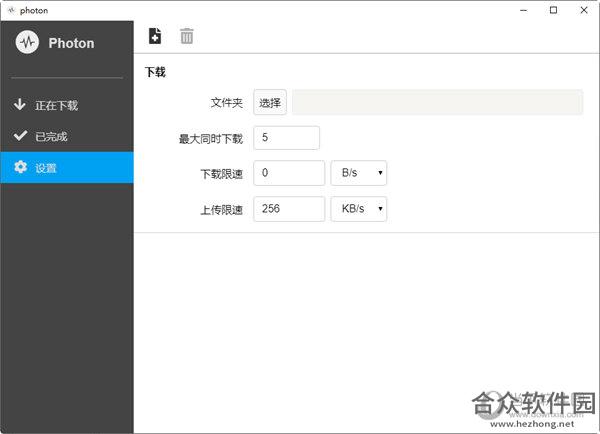Screen dimensions: 600x434
Task: Click the 下载限速 label
Action: (222, 174)
